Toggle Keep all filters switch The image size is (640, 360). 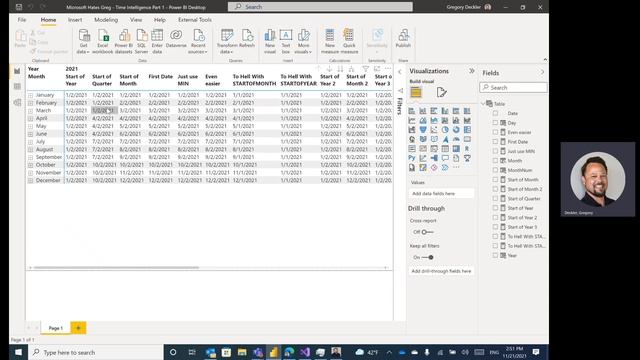pos(427,258)
